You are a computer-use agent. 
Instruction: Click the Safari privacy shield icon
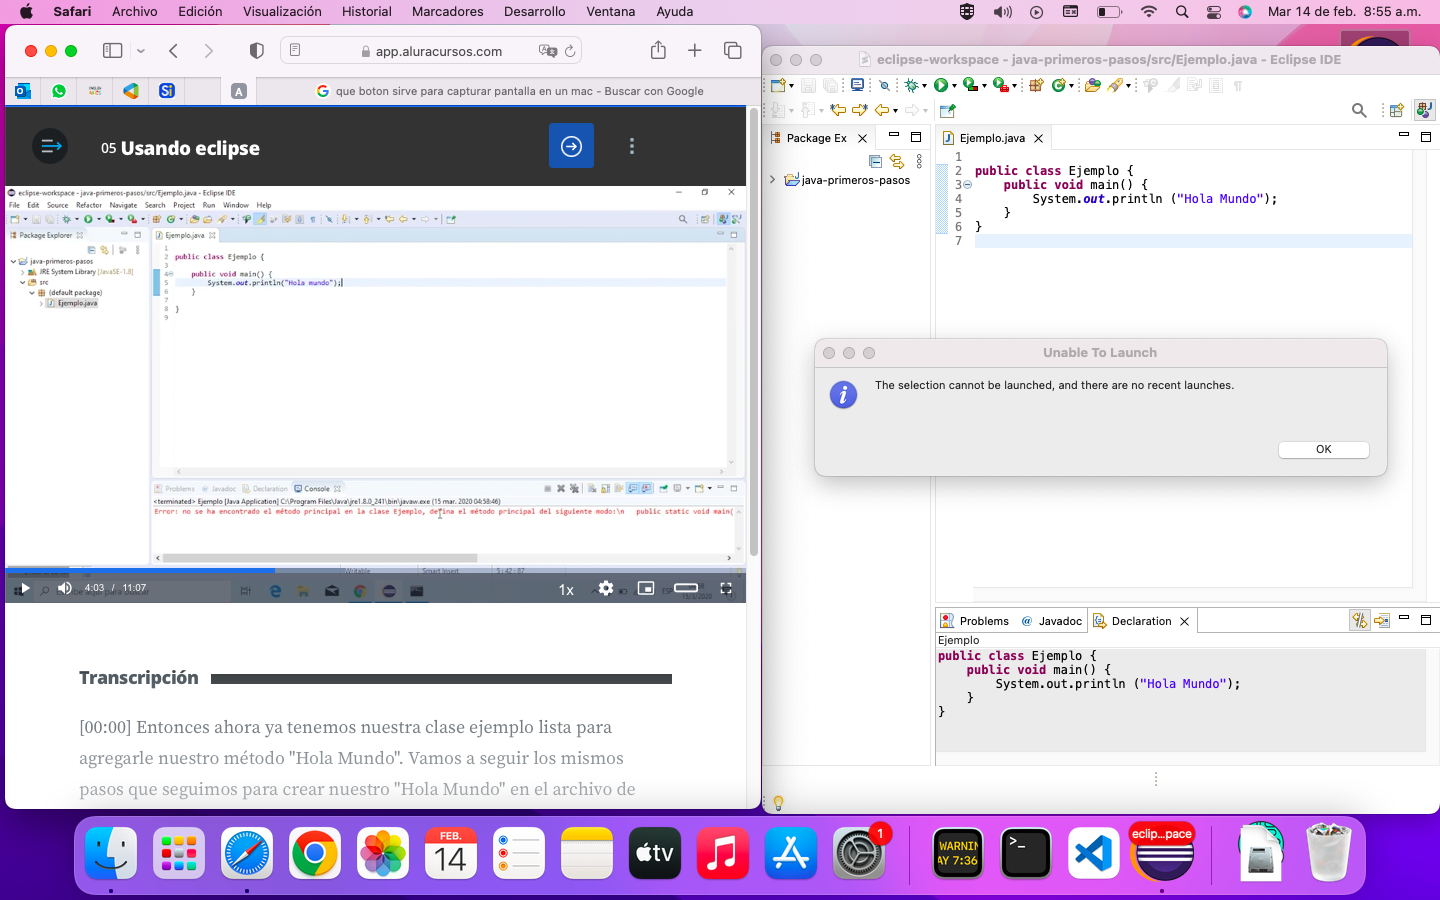[x=257, y=50]
